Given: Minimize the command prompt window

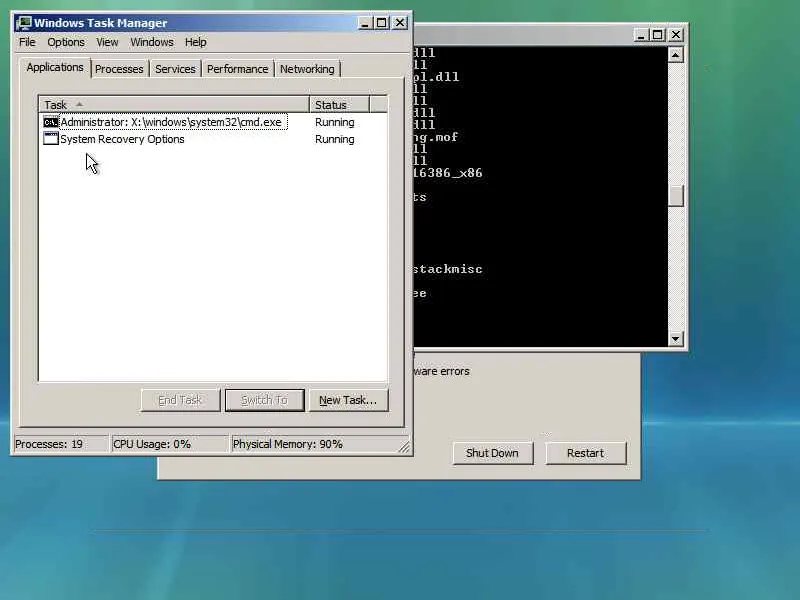Looking at the screenshot, I should [641, 35].
